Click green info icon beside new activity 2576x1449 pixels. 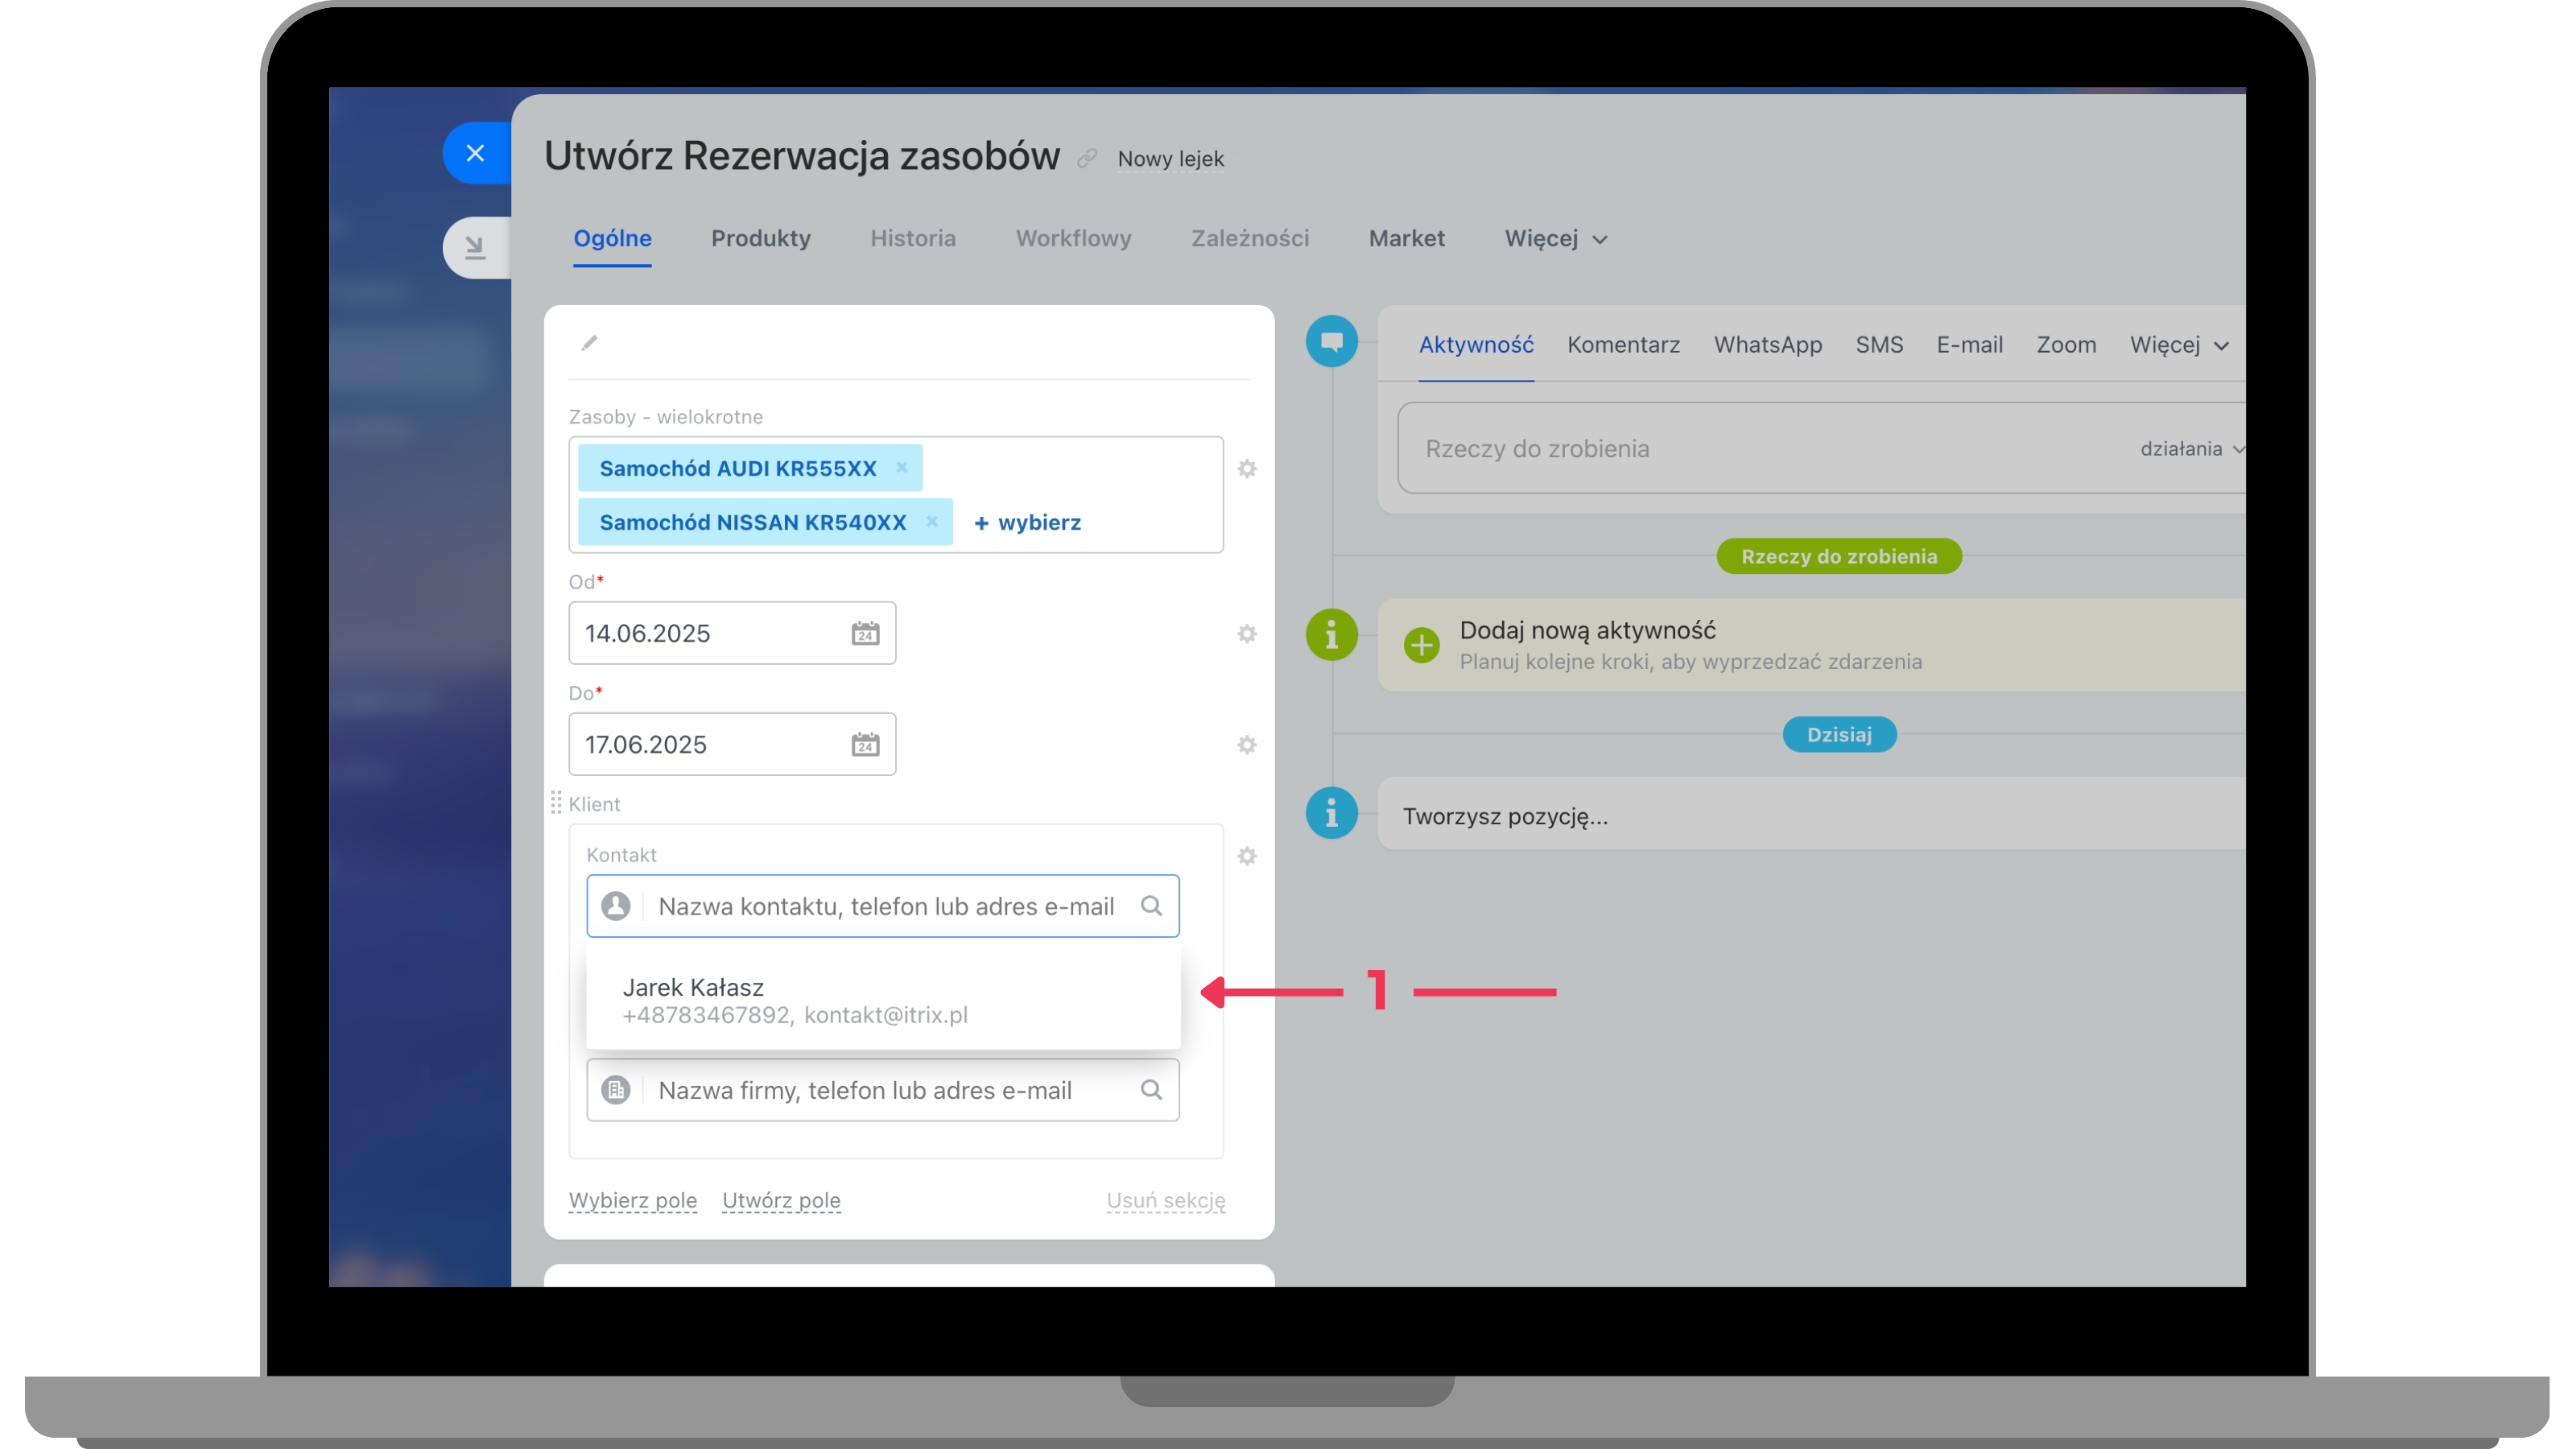click(1332, 634)
